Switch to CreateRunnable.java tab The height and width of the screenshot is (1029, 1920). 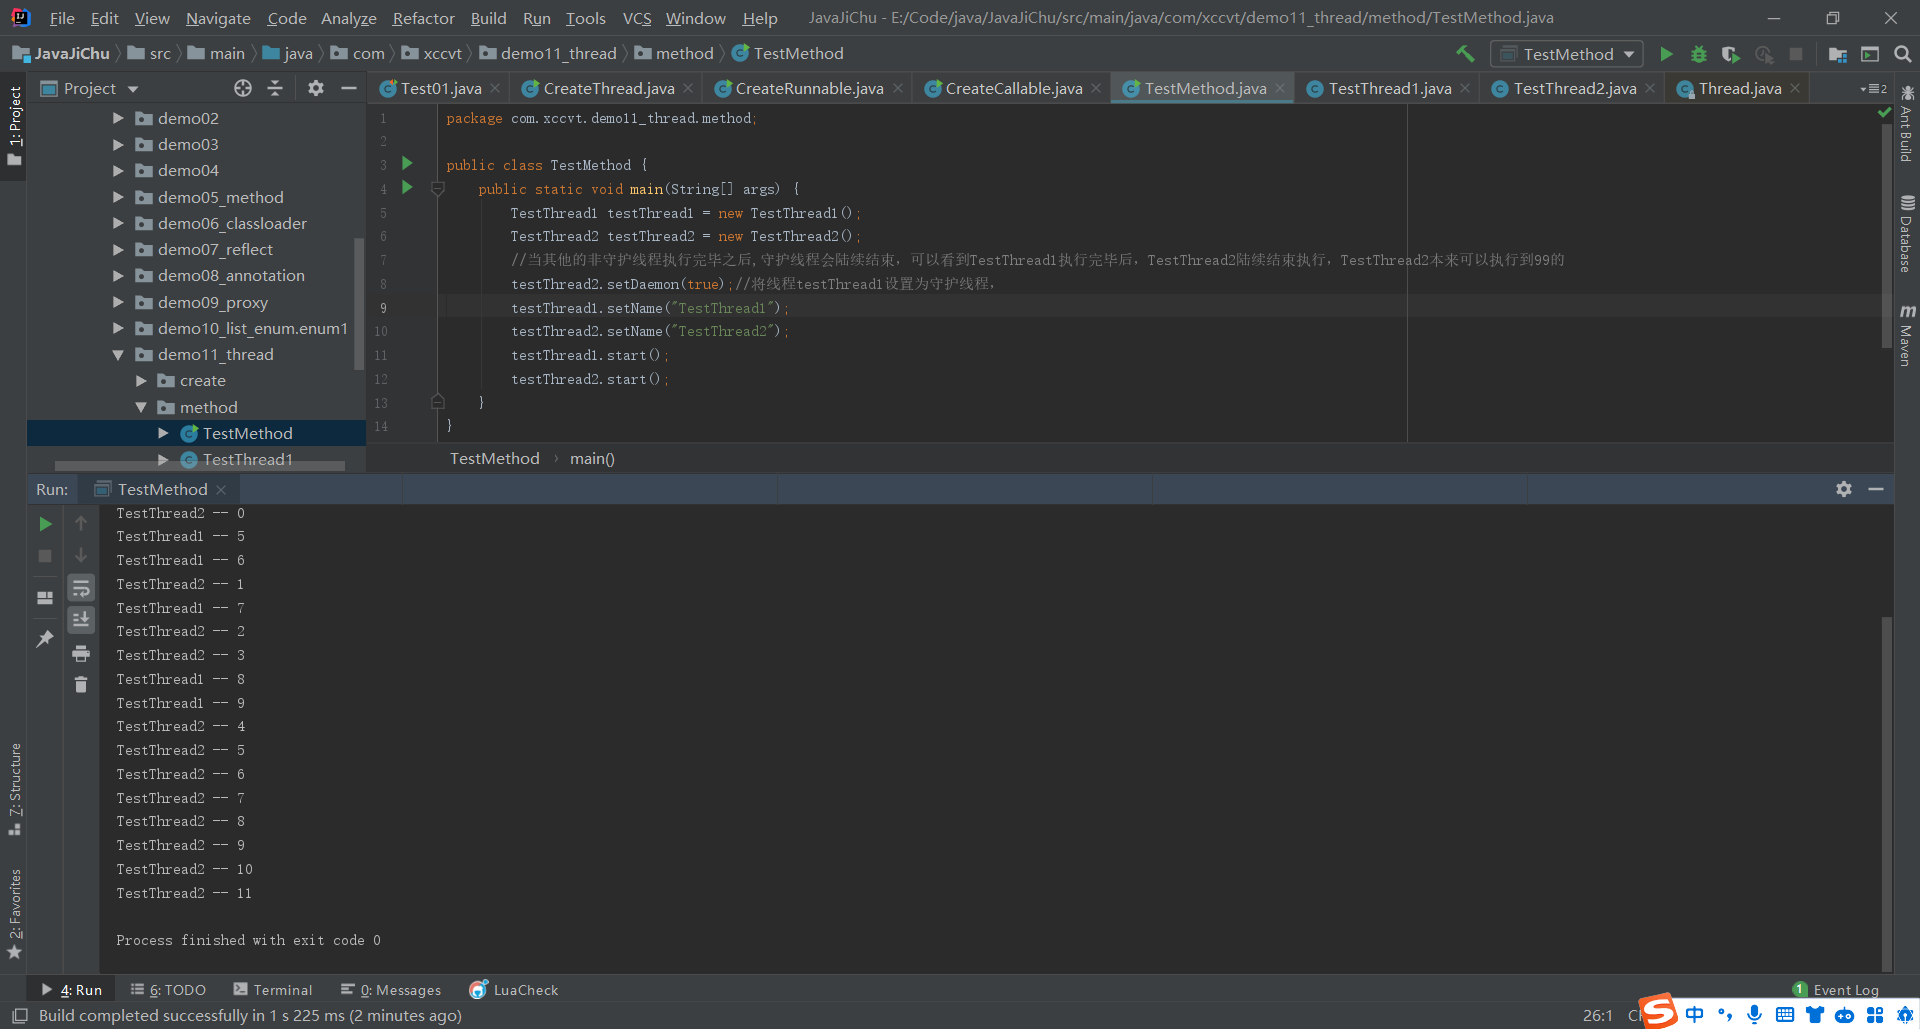pos(808,89)
